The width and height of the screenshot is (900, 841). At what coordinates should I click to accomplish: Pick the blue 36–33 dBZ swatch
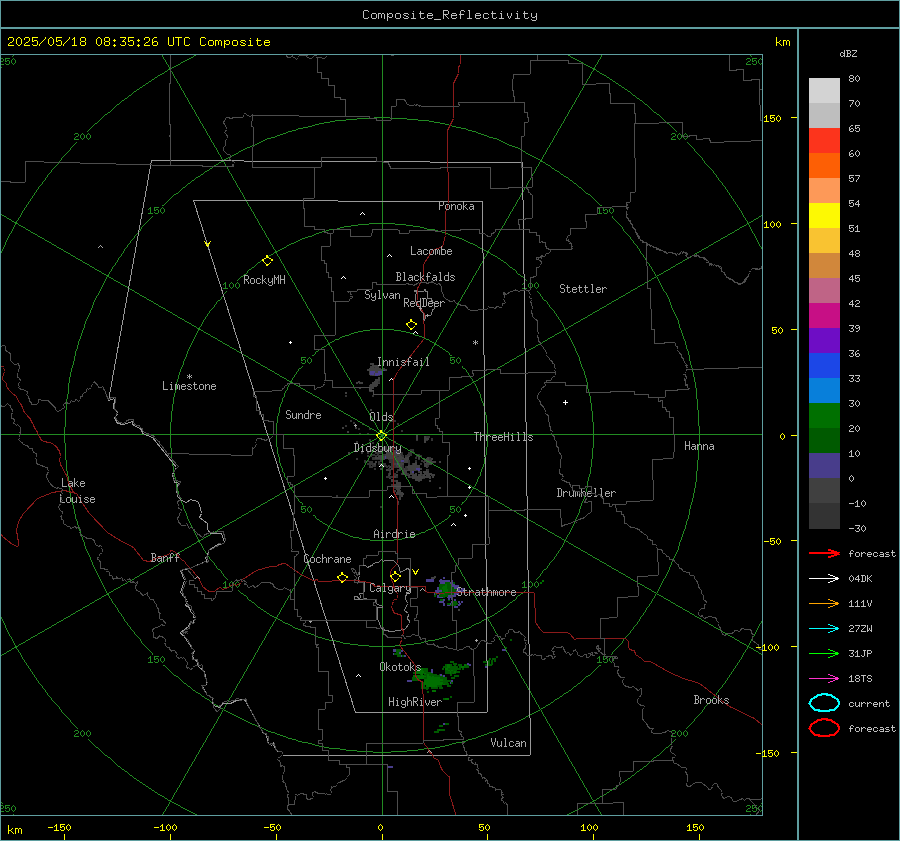tap(824, 366)
